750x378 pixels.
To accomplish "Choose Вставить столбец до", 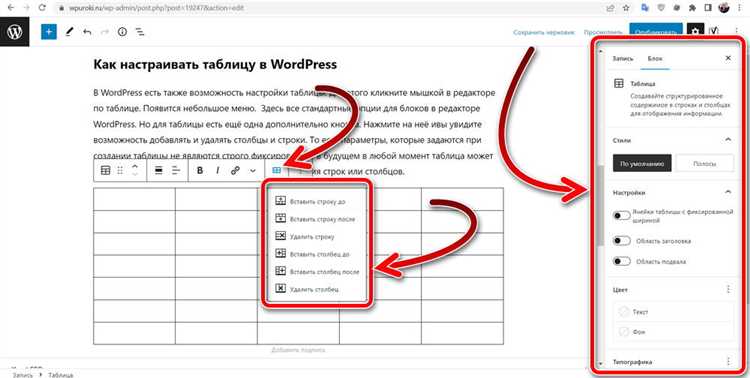I will tap(317, 254).
